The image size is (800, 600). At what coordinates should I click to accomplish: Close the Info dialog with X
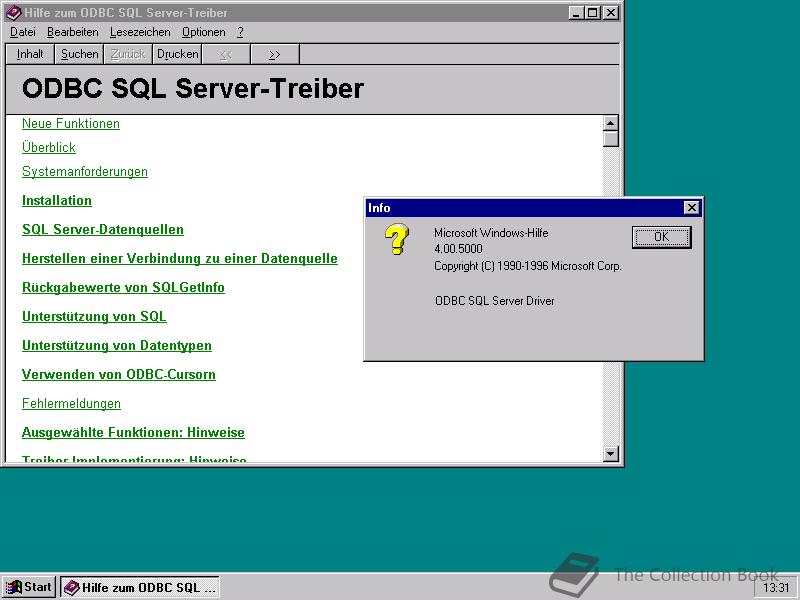[x=691, y=208]
